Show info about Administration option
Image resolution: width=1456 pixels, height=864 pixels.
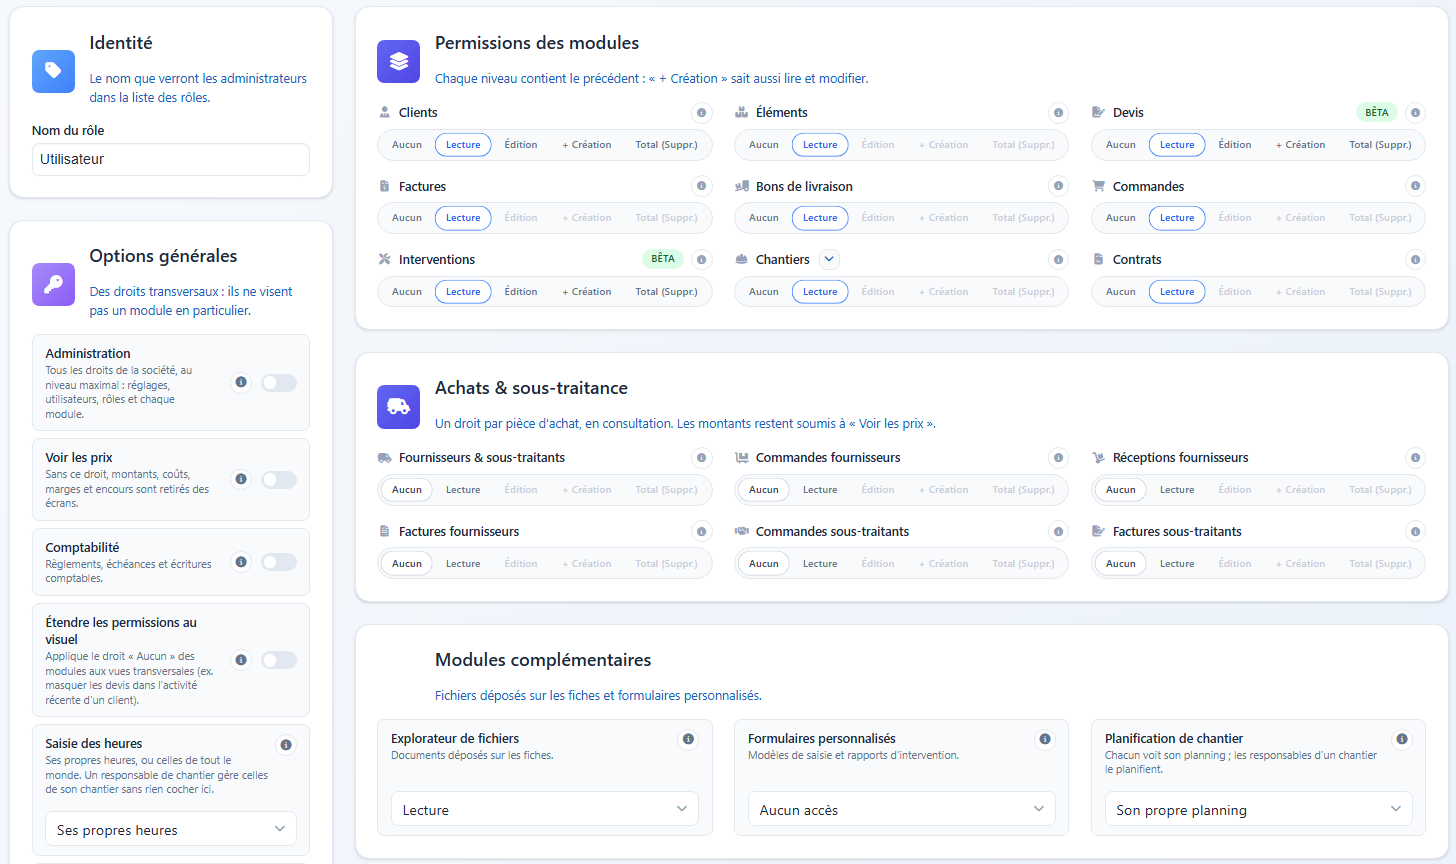pos(241,382)
